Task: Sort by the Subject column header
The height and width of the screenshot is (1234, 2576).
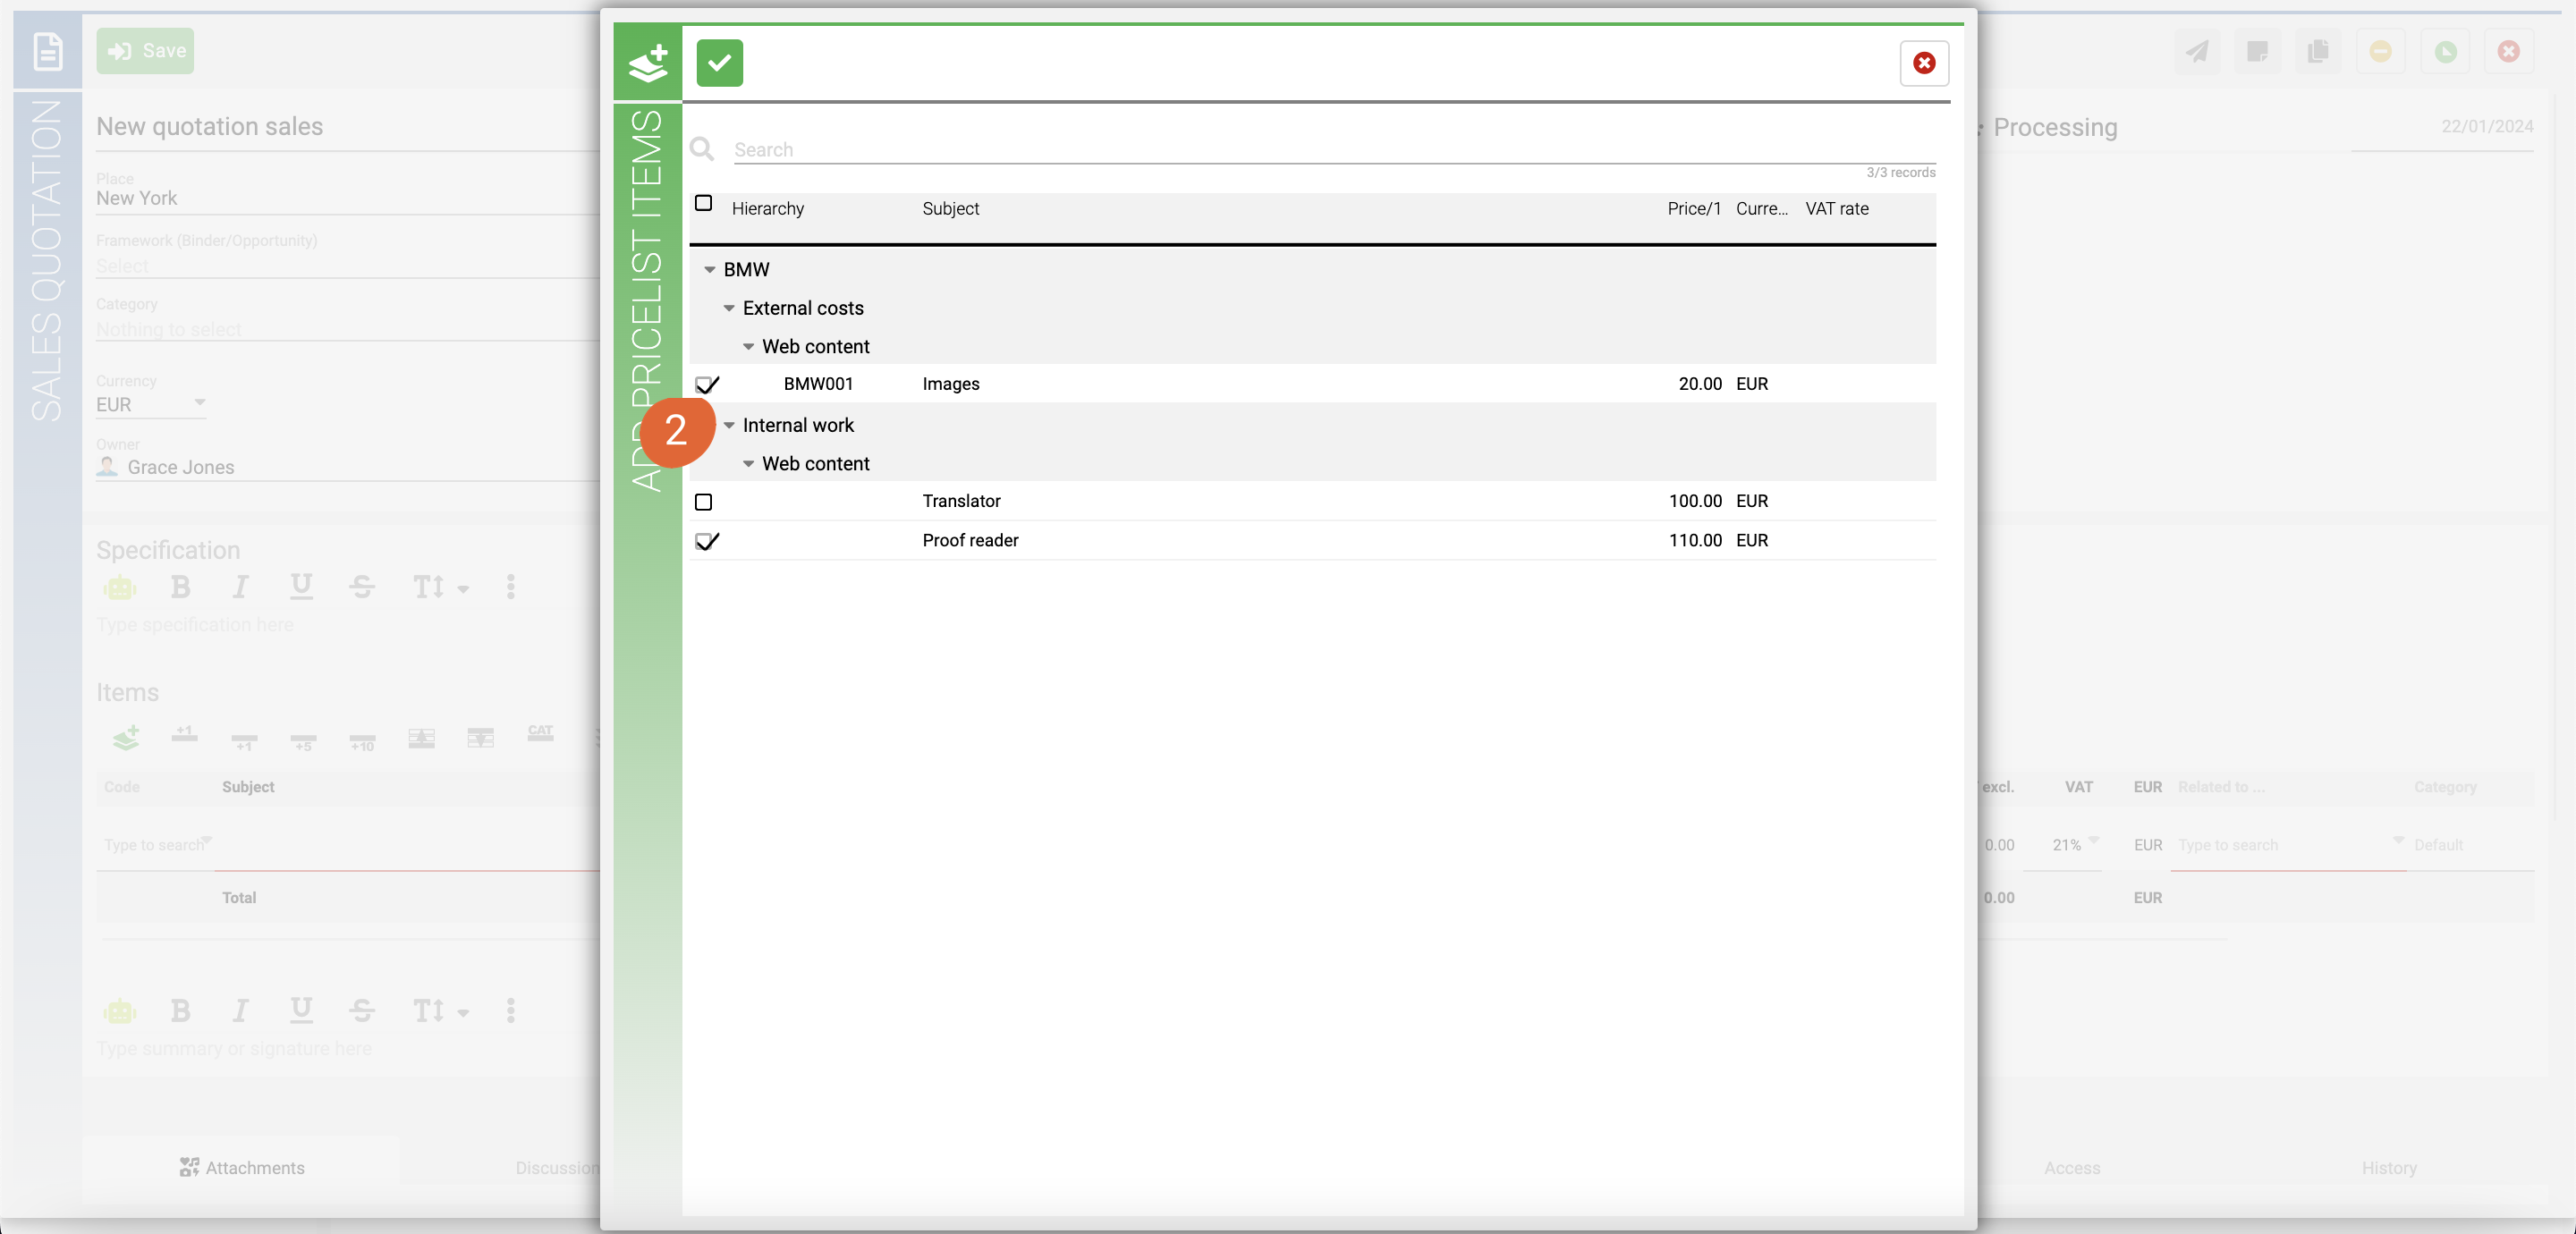Action: [950, 208]
